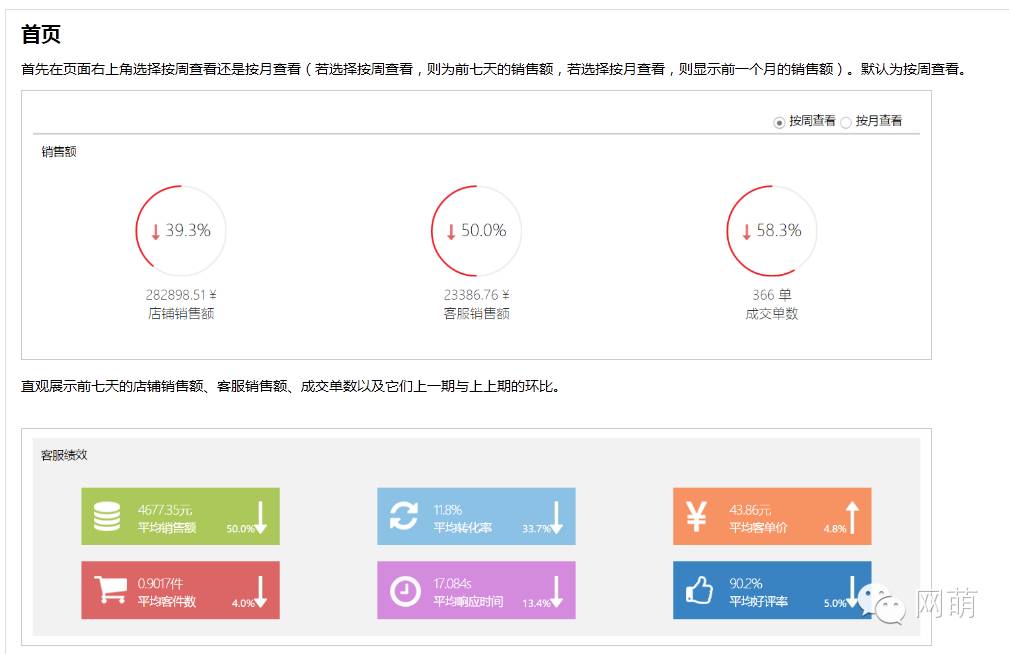
Task: Click the 17.084s response time value
Action: coord(452,584)
